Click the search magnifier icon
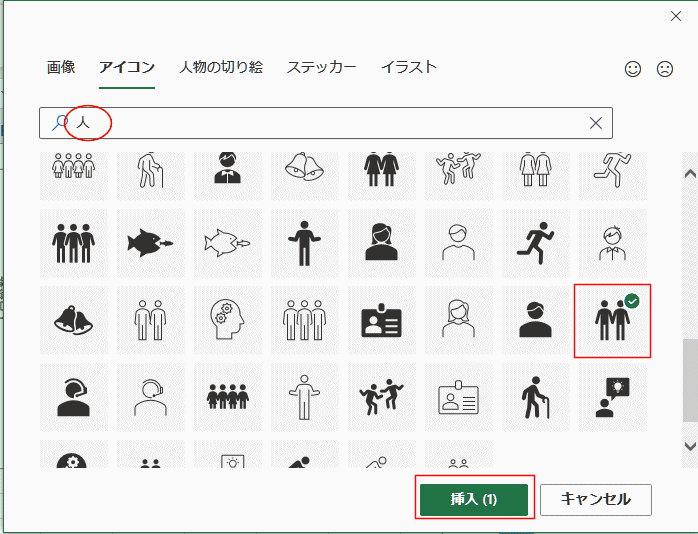The width and height of the screenshot is (698, 534). [x=60, y=122]
